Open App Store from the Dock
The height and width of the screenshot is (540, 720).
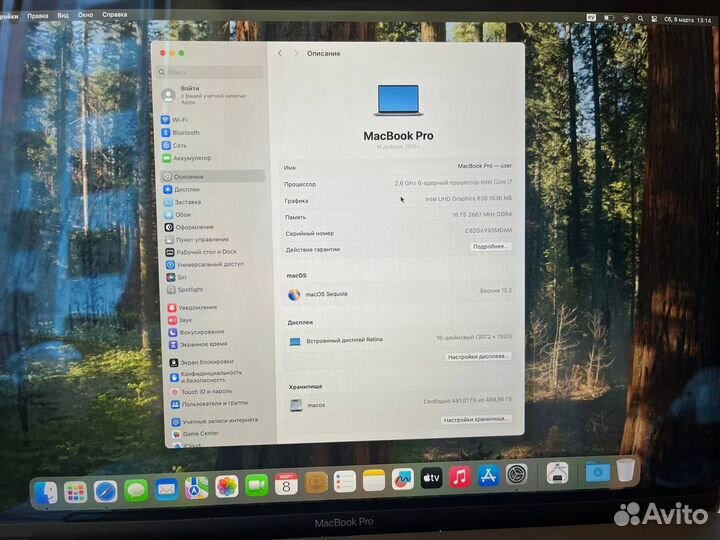tap(488, 476)
